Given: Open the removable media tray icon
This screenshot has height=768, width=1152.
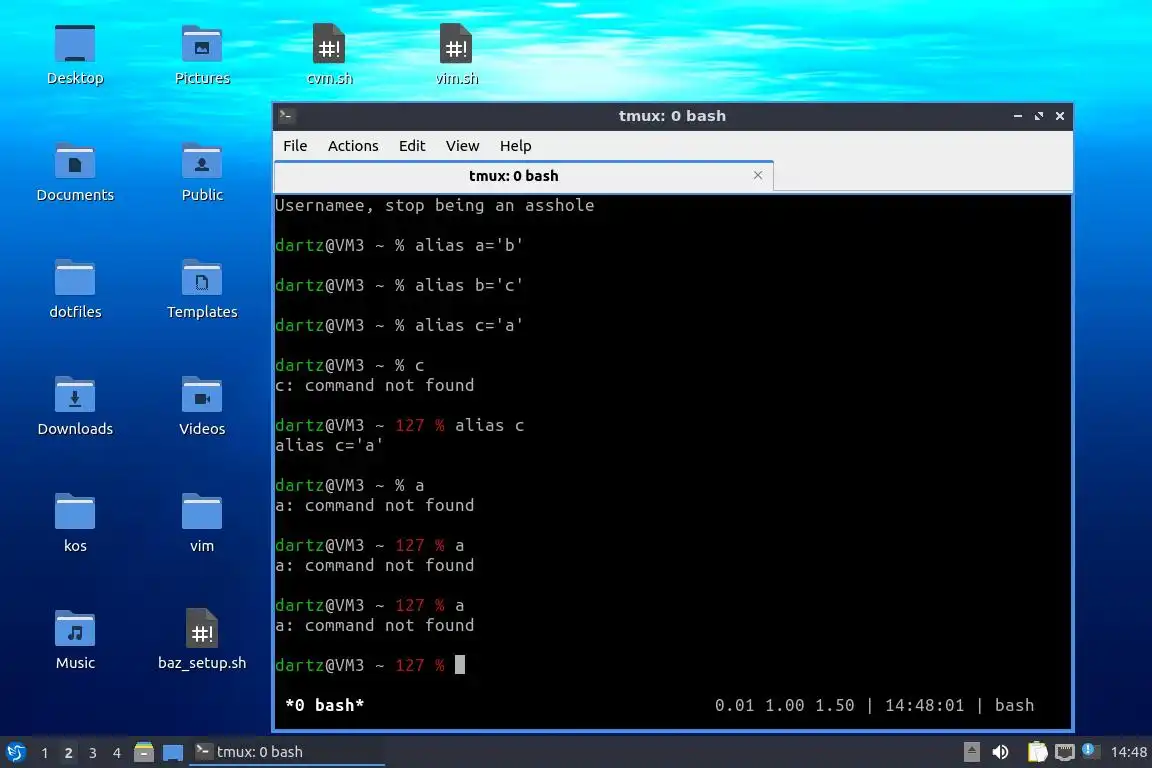Looking at the screenshot, I should (x=971, y=752).
